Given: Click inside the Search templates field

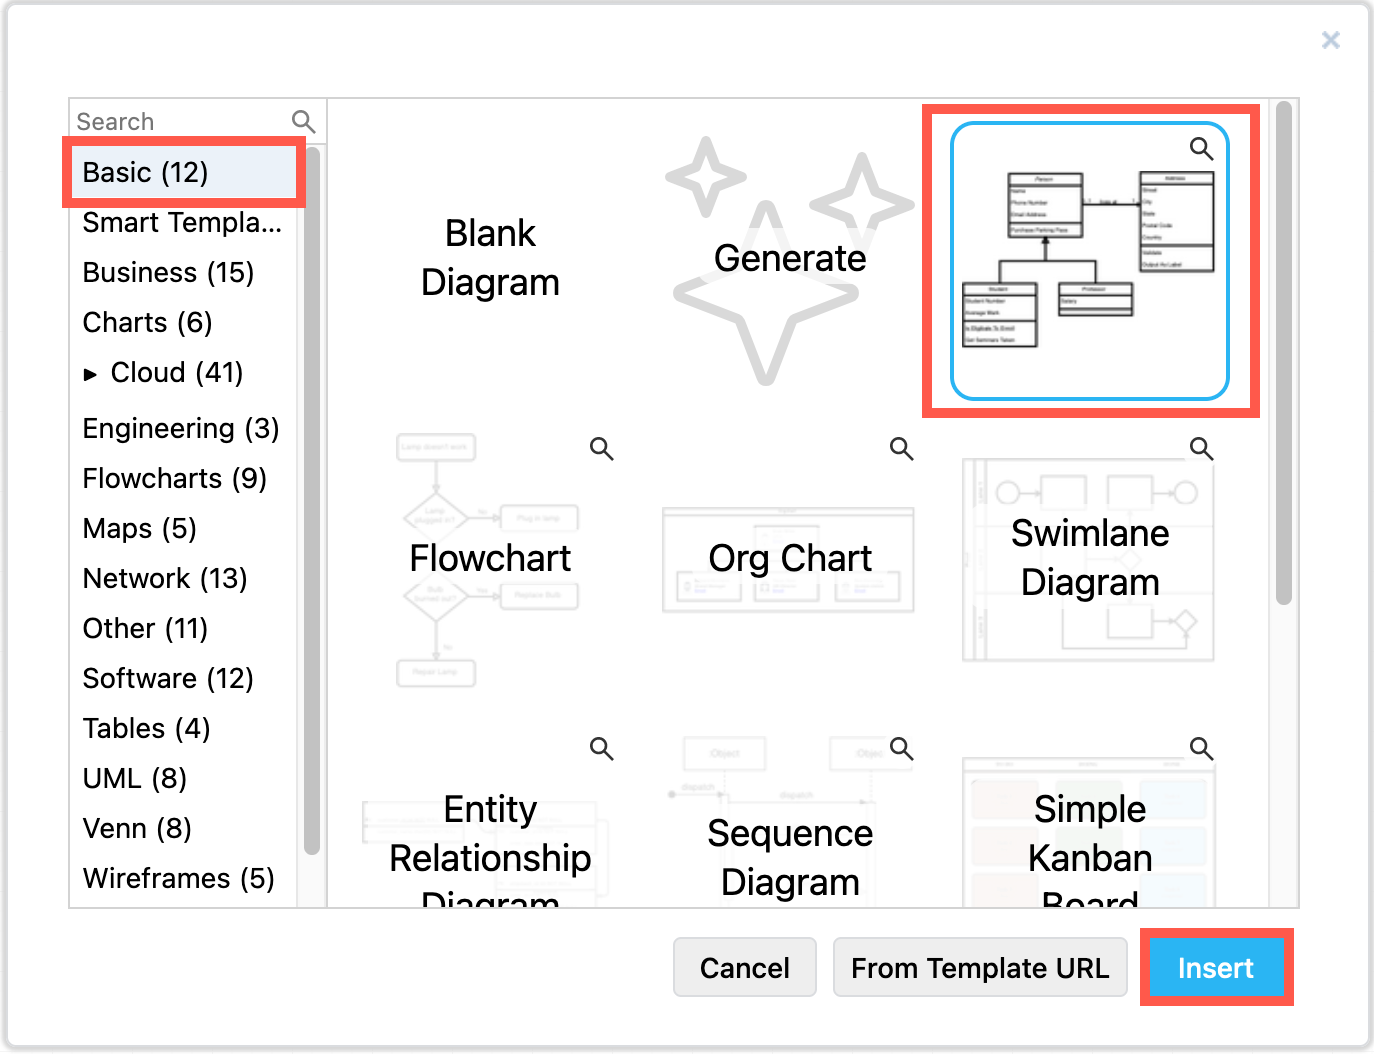Looking at the screenshot, I should coord(170,120).
